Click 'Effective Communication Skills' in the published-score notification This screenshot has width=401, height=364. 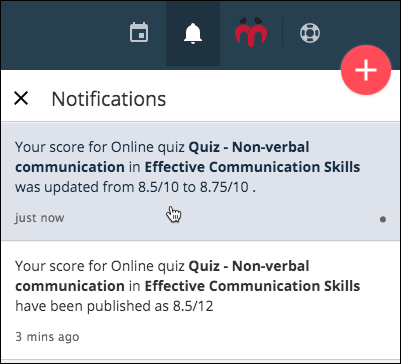[252, 286]
